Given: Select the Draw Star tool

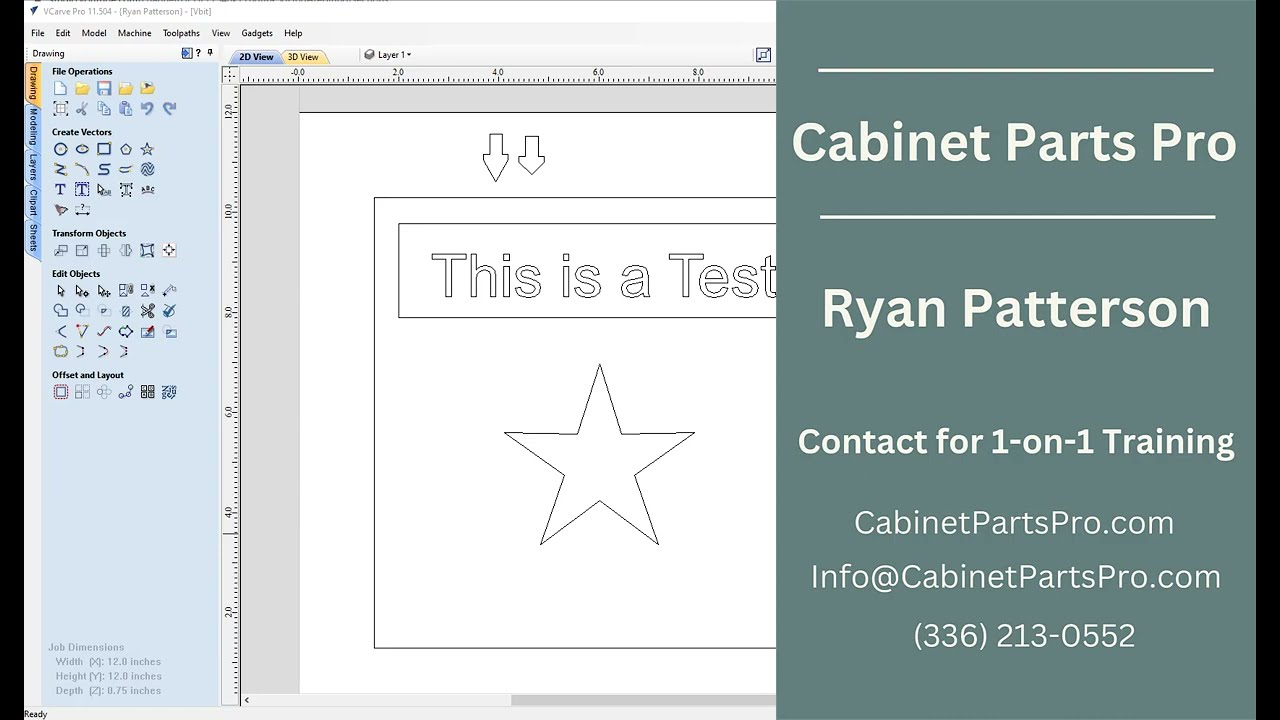Looking at the screenshot, I should coord(147,149).
